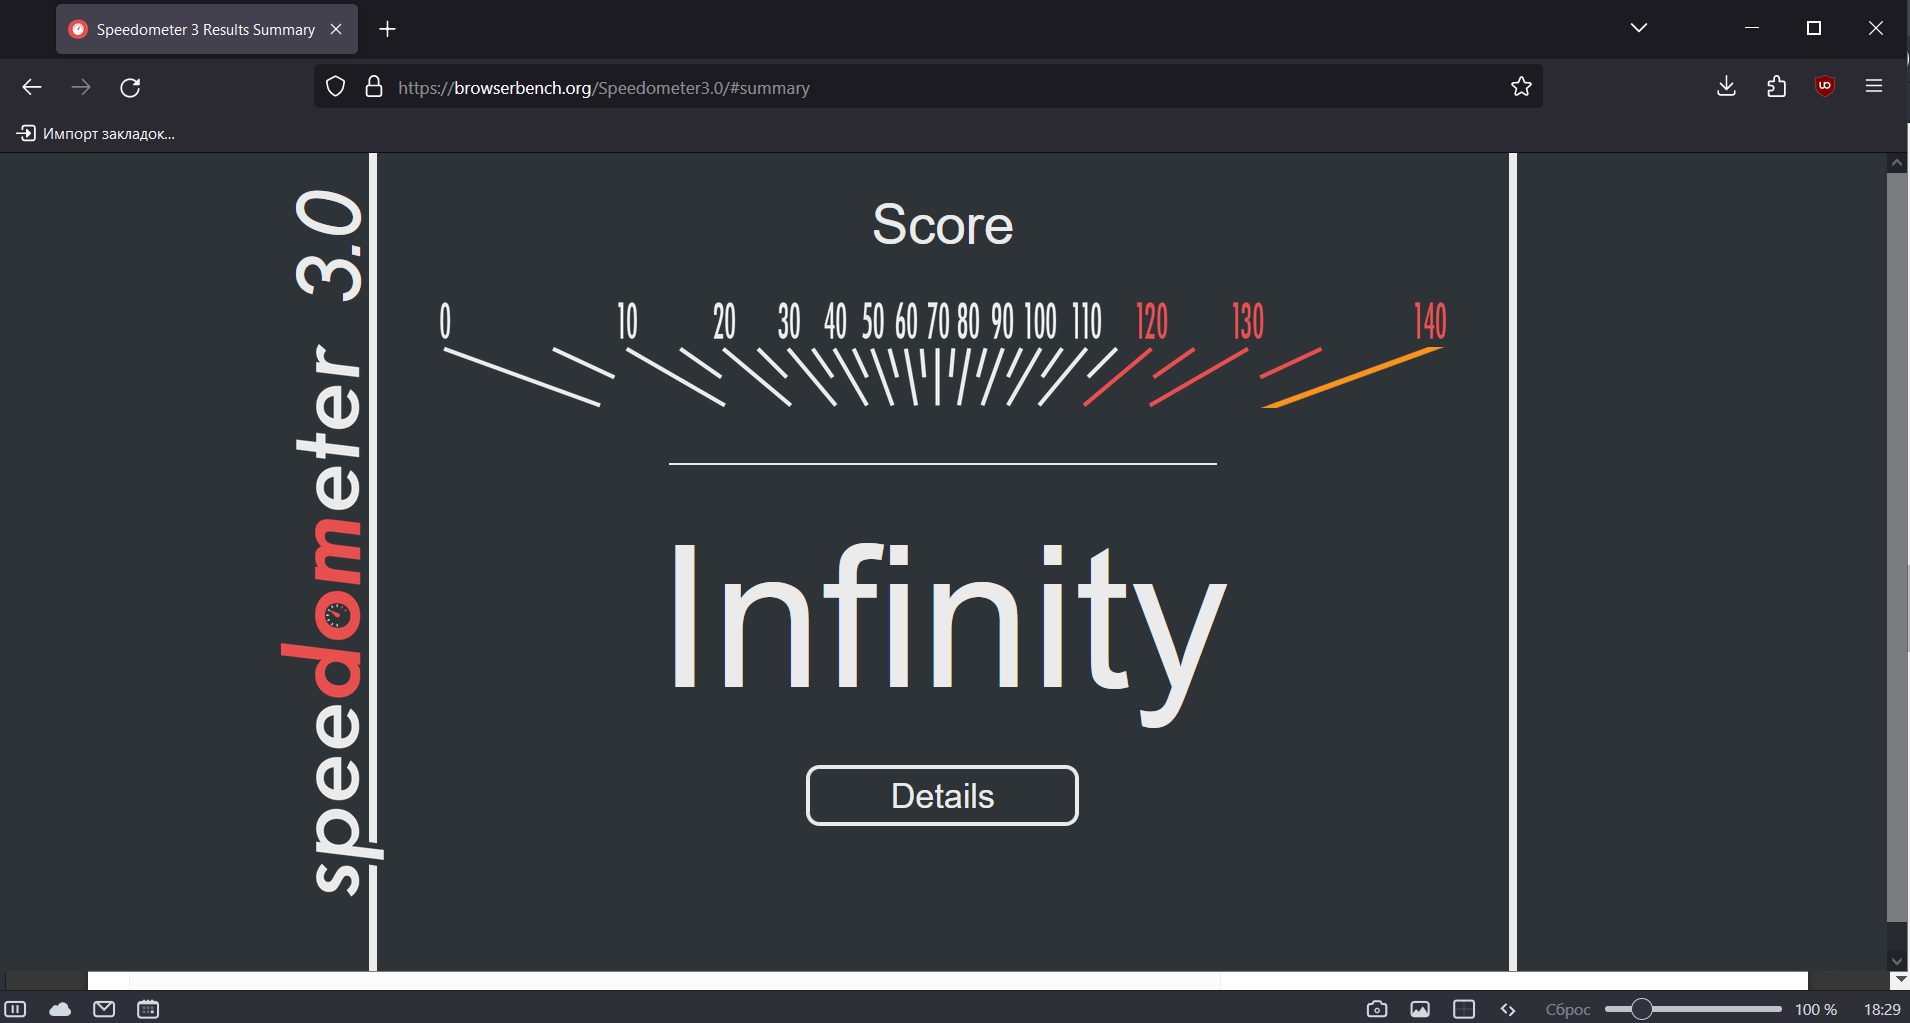Viewport: 1910px width, 1023px height.
Task: Open a new tab with plus button
Action: [x=388, y=29]
